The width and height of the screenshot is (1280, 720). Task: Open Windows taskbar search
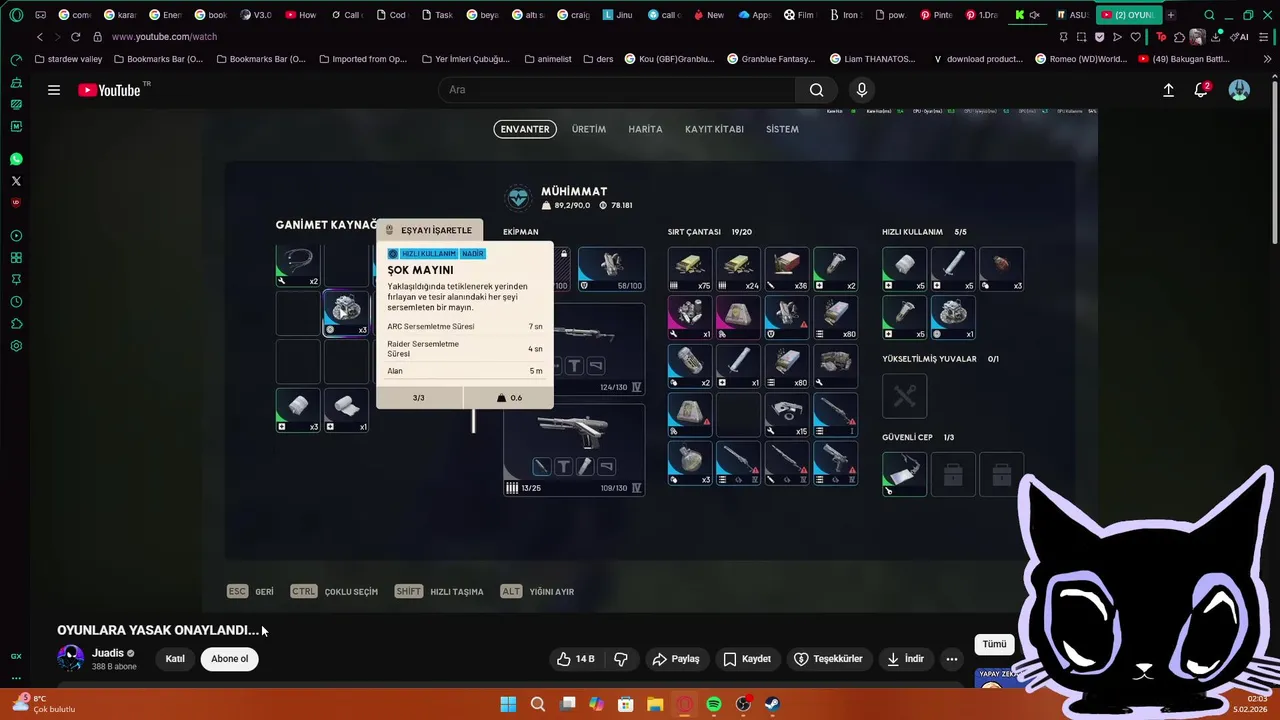coord(538,704)
